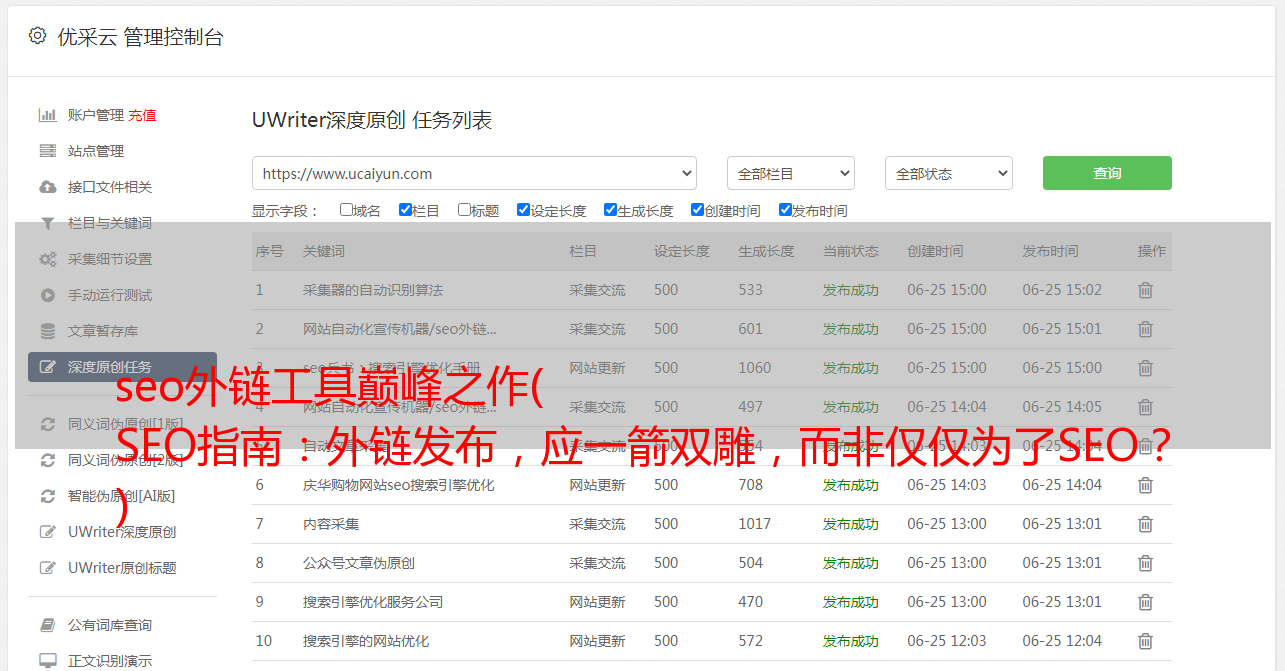Viewport: 1285px width, 671px height.
Task: Click the 生成长度 column header
Action: point(766,251)
